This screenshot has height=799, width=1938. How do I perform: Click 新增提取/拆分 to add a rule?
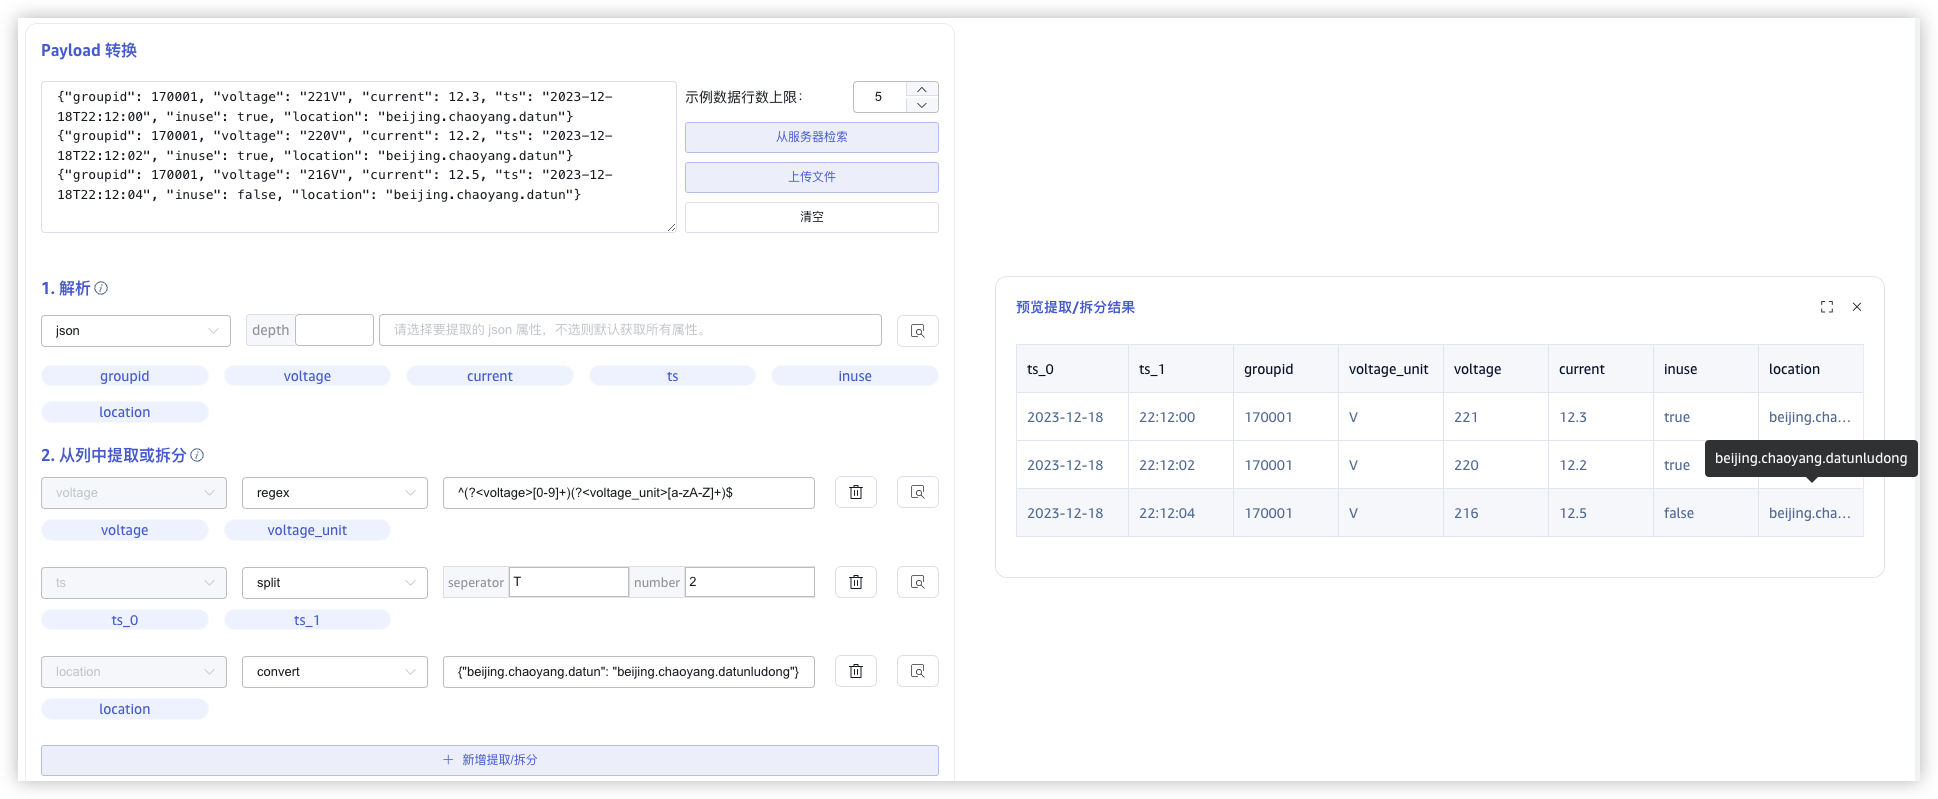tap(490, 760)
